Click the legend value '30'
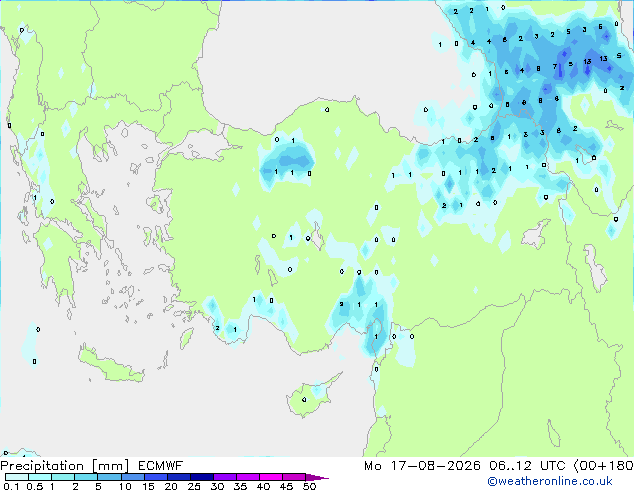 pos(217,486)
